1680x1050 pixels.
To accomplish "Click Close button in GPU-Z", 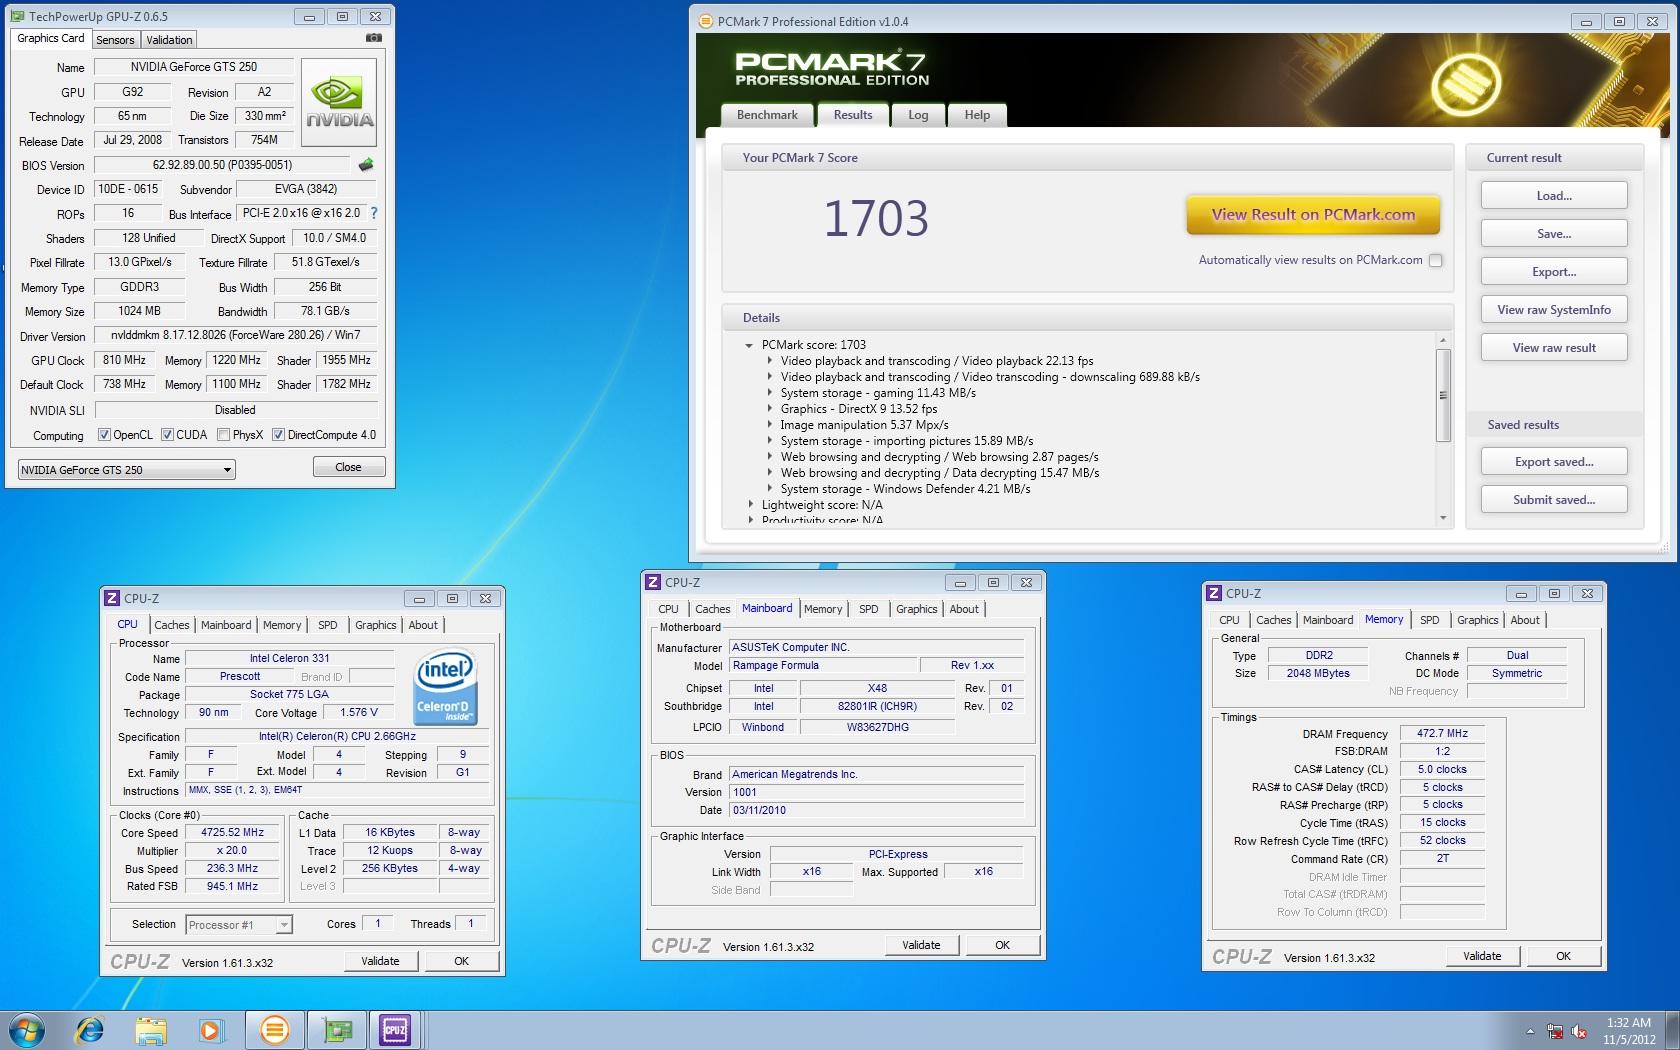I will [x=348, y=467].
